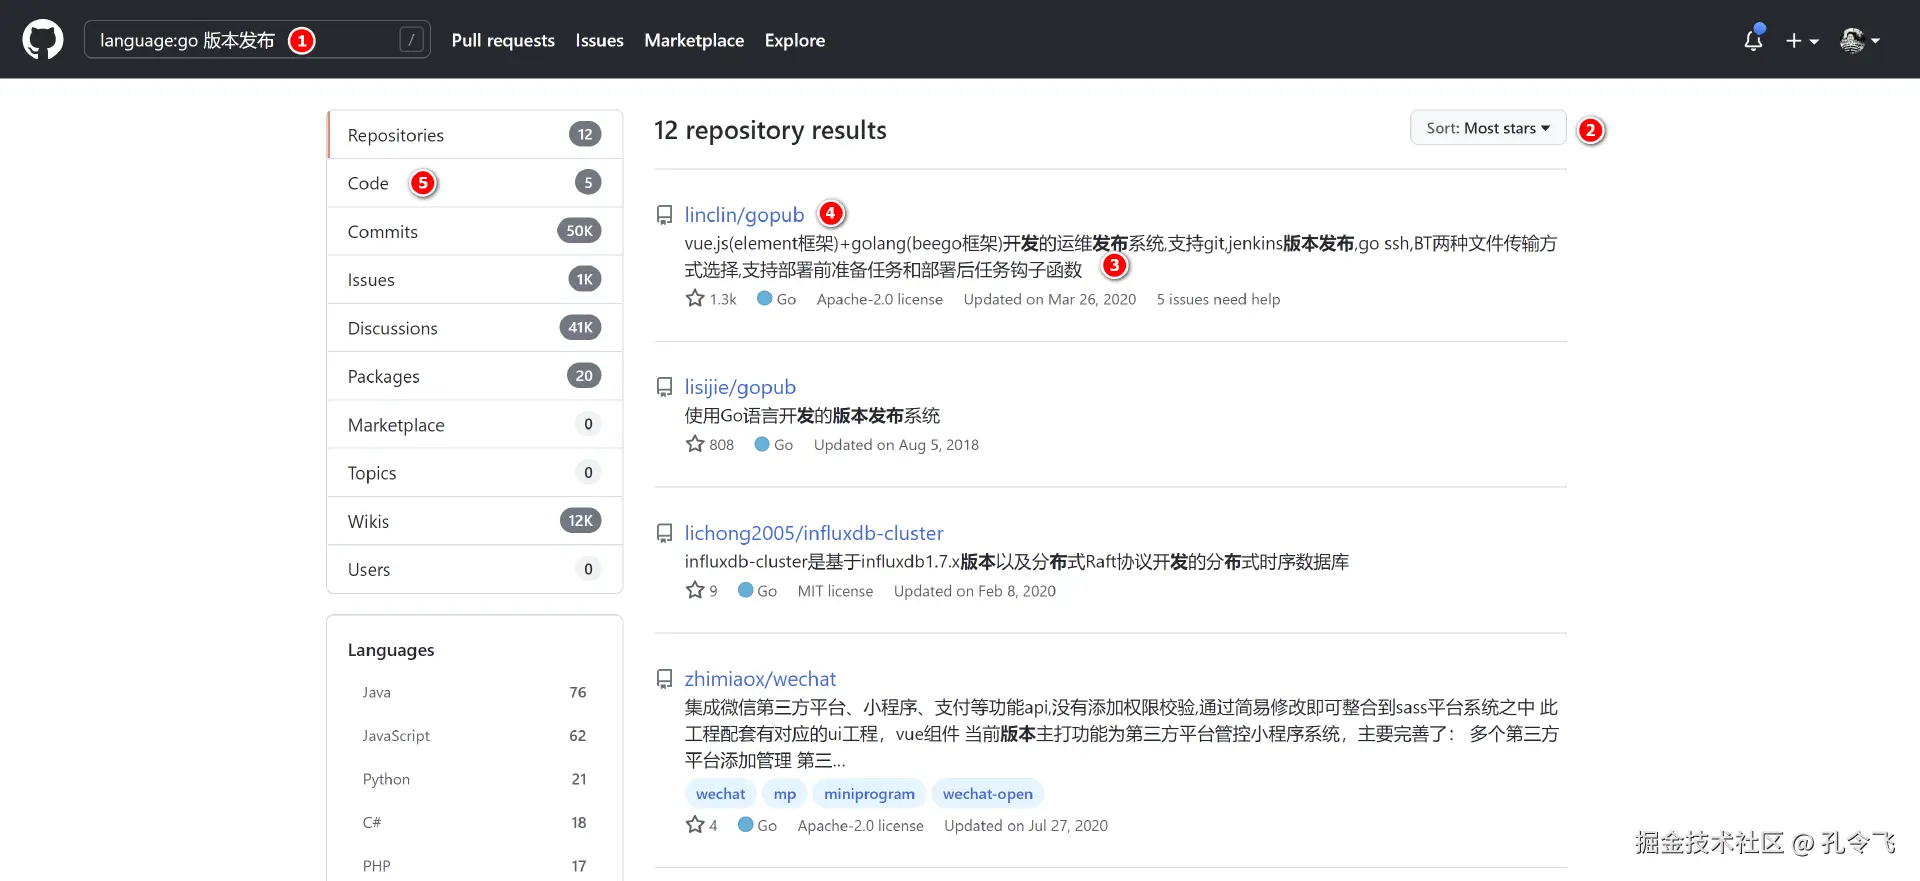This screenshot has width=1920, height=881.
Task: Select the Marketplace sidebar filter
Action: pyautogui.click(x=475, y=424)
